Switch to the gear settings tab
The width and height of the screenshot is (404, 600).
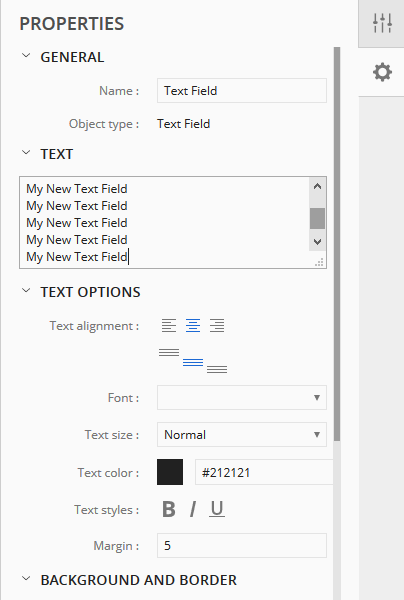[382, 72]
